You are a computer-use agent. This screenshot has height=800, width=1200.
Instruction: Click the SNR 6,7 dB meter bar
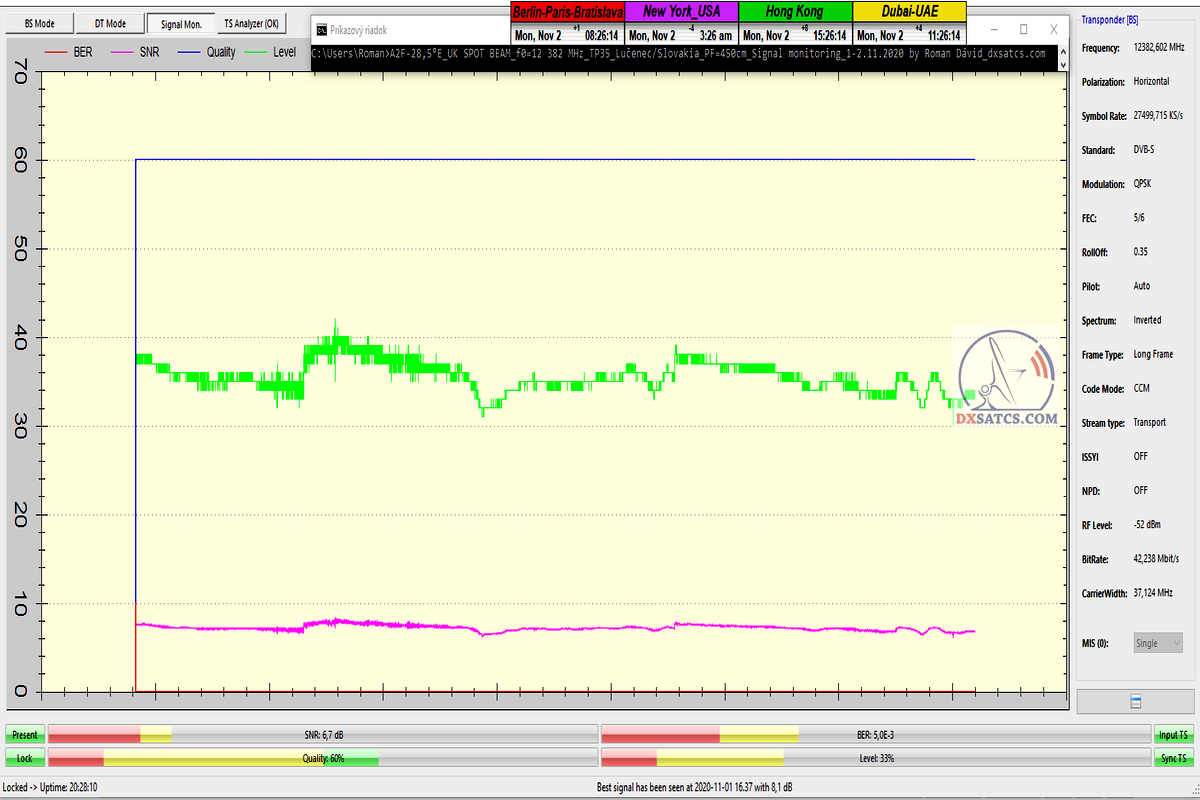(322, 734)
